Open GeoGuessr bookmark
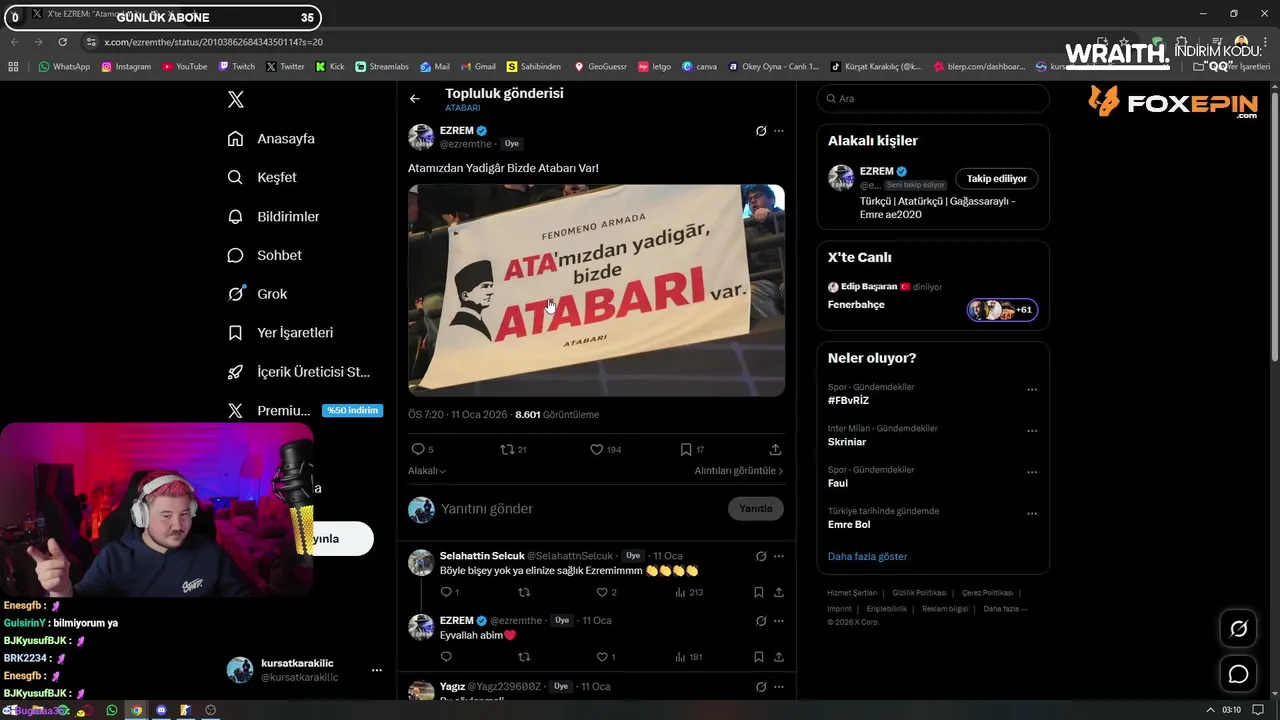Image resolution: width=1280 pixels, height=720 pixels. 600,67
